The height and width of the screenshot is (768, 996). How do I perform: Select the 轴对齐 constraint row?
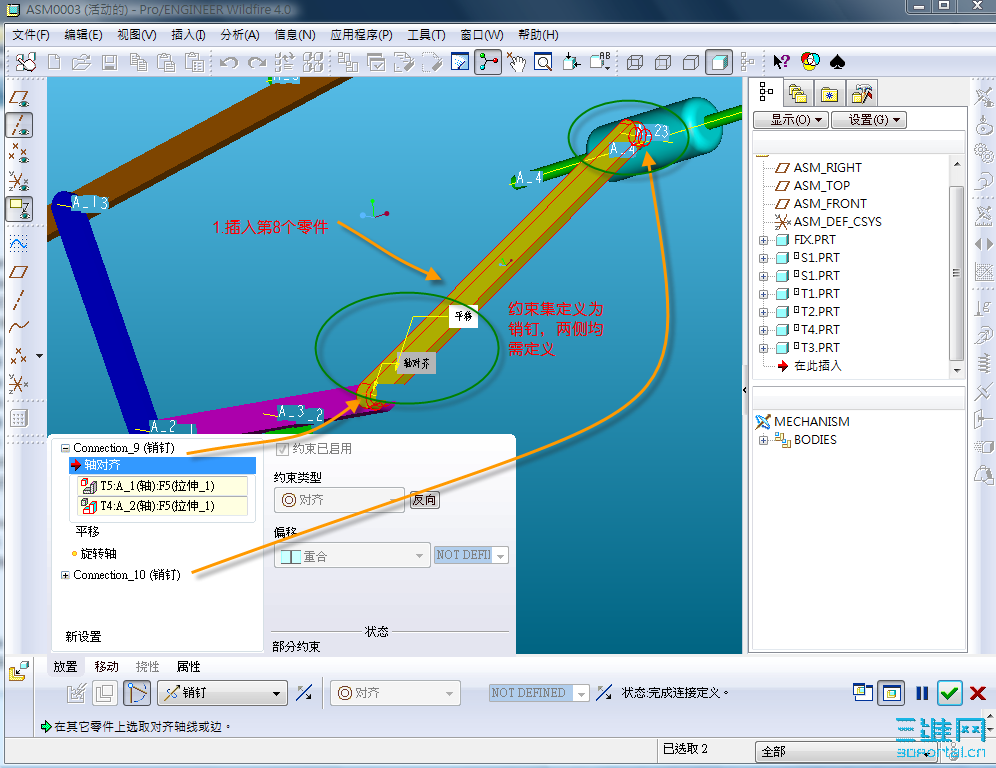pyautogui.click(x=162, y=465)
